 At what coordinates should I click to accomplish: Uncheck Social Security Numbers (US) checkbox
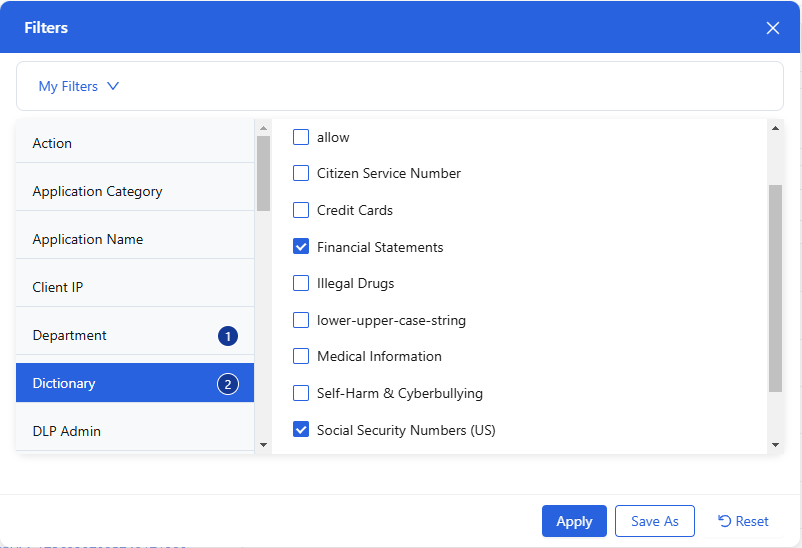tap(301, 430)
